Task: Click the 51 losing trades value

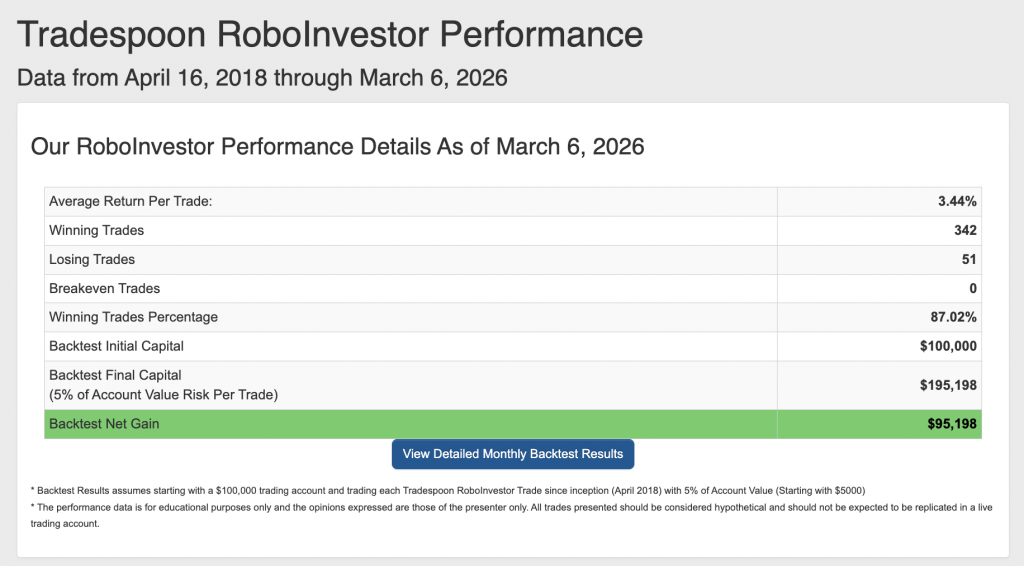Action: pos(969,260)
